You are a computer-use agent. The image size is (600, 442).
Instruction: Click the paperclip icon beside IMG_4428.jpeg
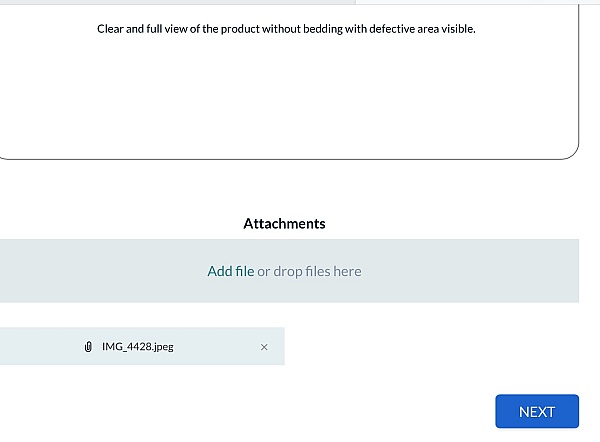pyautogui.click(x=88, y=347)
